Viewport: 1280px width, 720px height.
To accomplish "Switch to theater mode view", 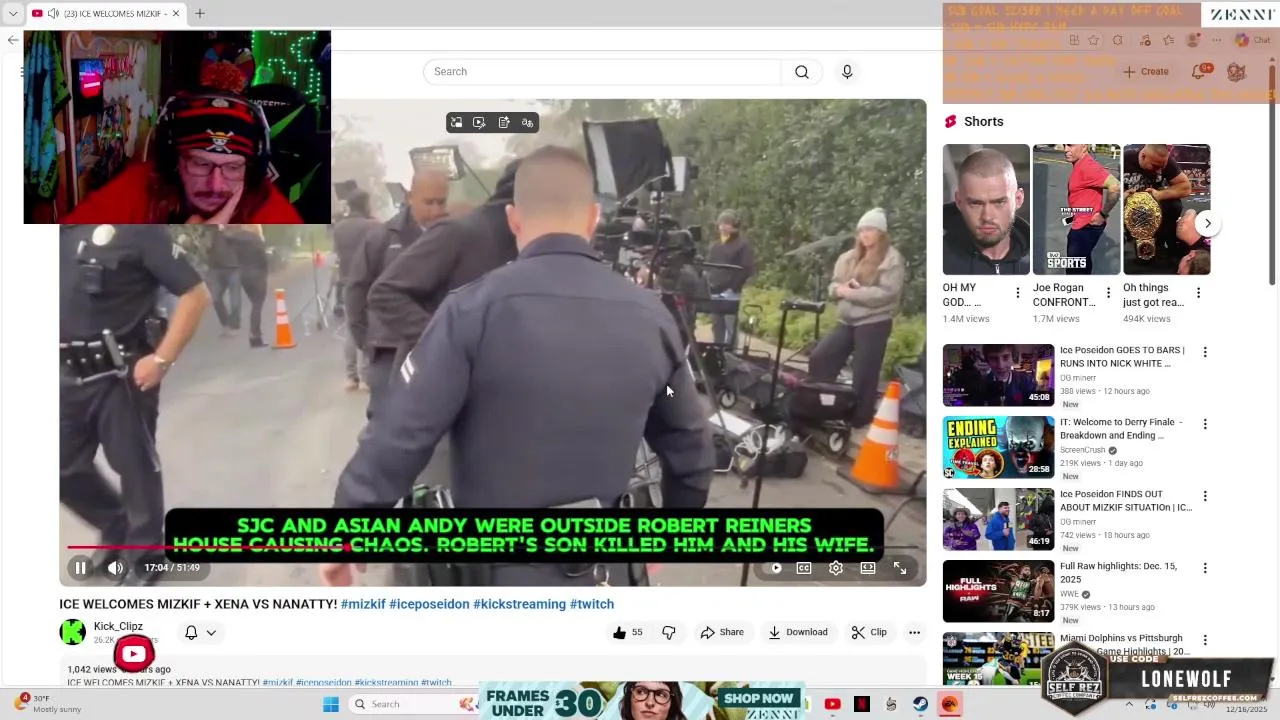I will (x=868, y=568).
